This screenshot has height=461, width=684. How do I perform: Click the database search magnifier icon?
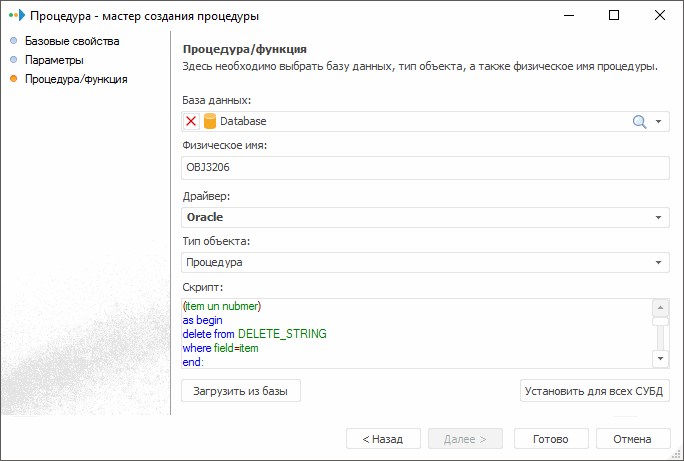click(640, 121)
